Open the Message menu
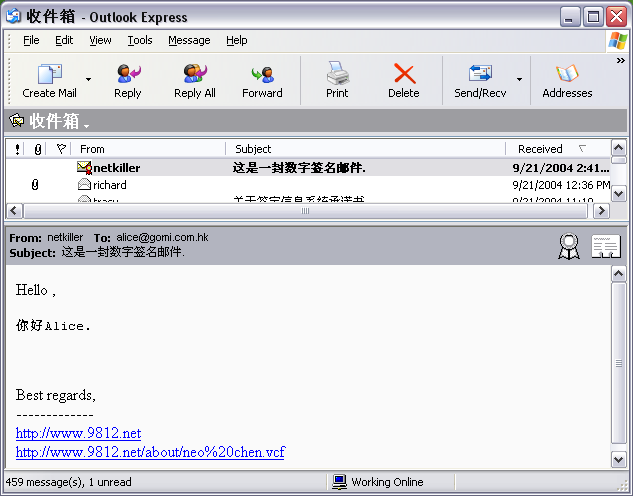Image resolution: width=633 pixels, height=496 pixels. tap(189, 40)
